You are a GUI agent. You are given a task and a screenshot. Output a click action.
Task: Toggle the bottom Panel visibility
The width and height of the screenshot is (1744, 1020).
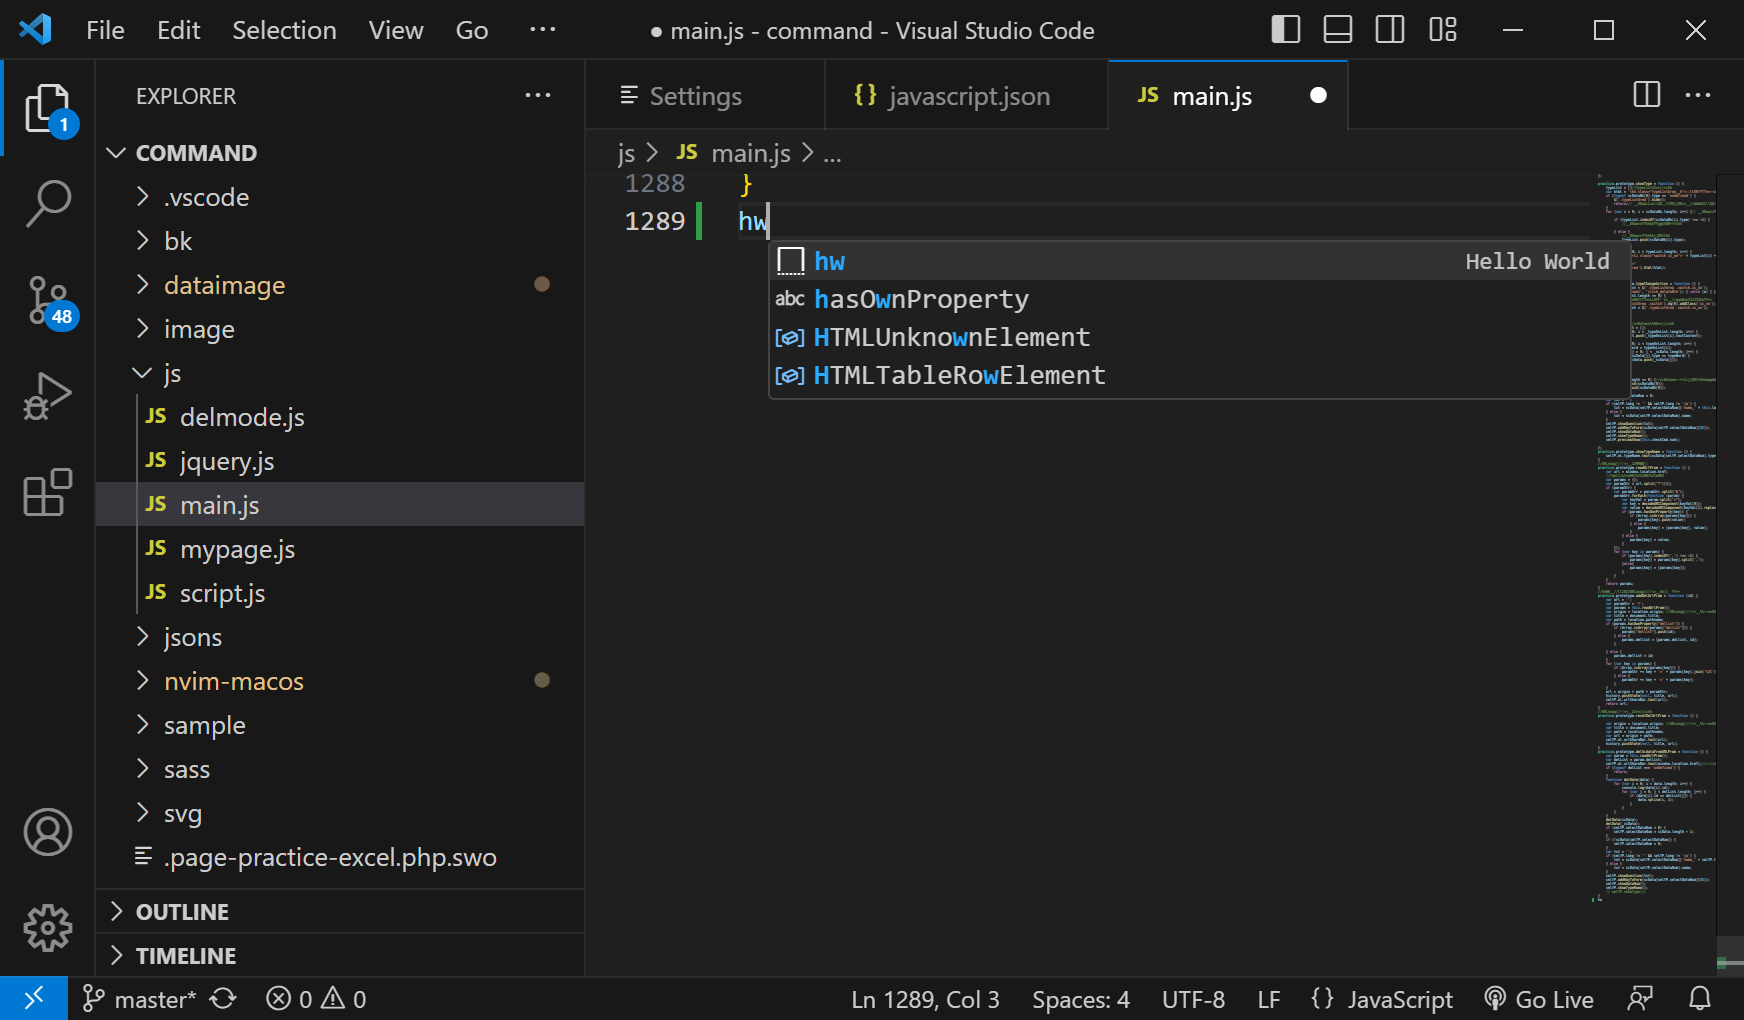(1338, 30)
